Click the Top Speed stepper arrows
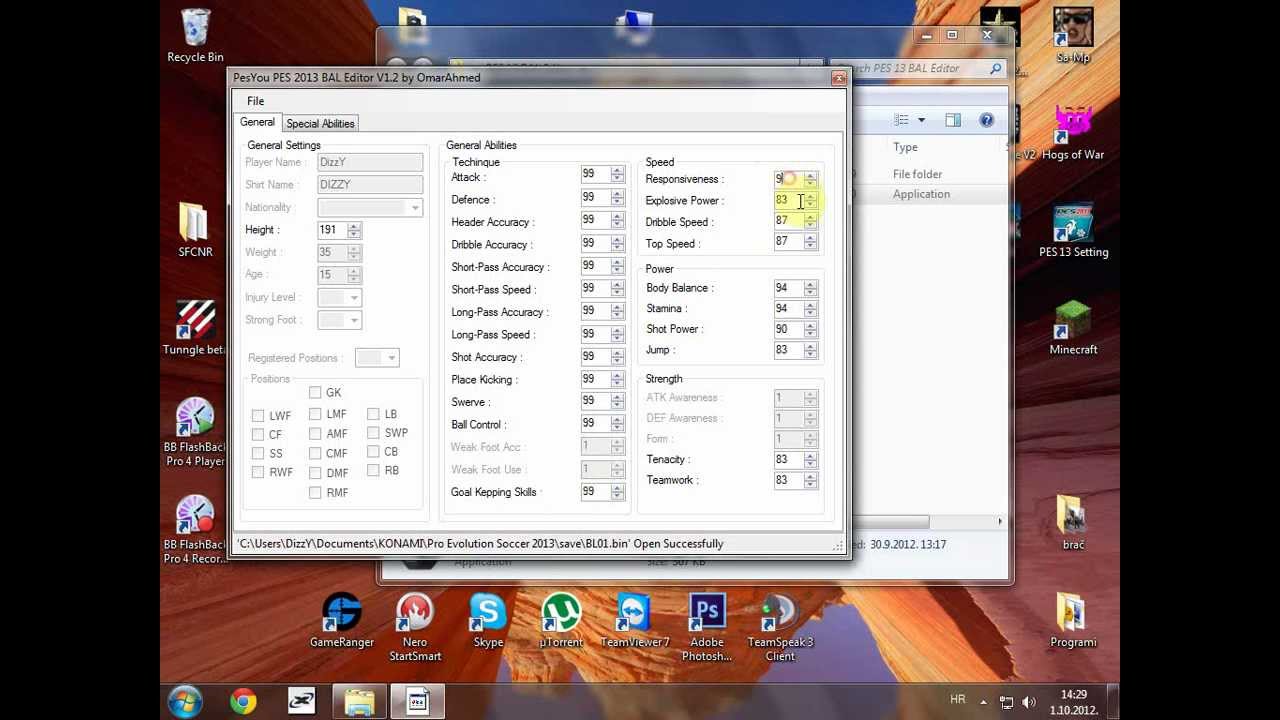 pyautogui.click(x=810, y=242)
